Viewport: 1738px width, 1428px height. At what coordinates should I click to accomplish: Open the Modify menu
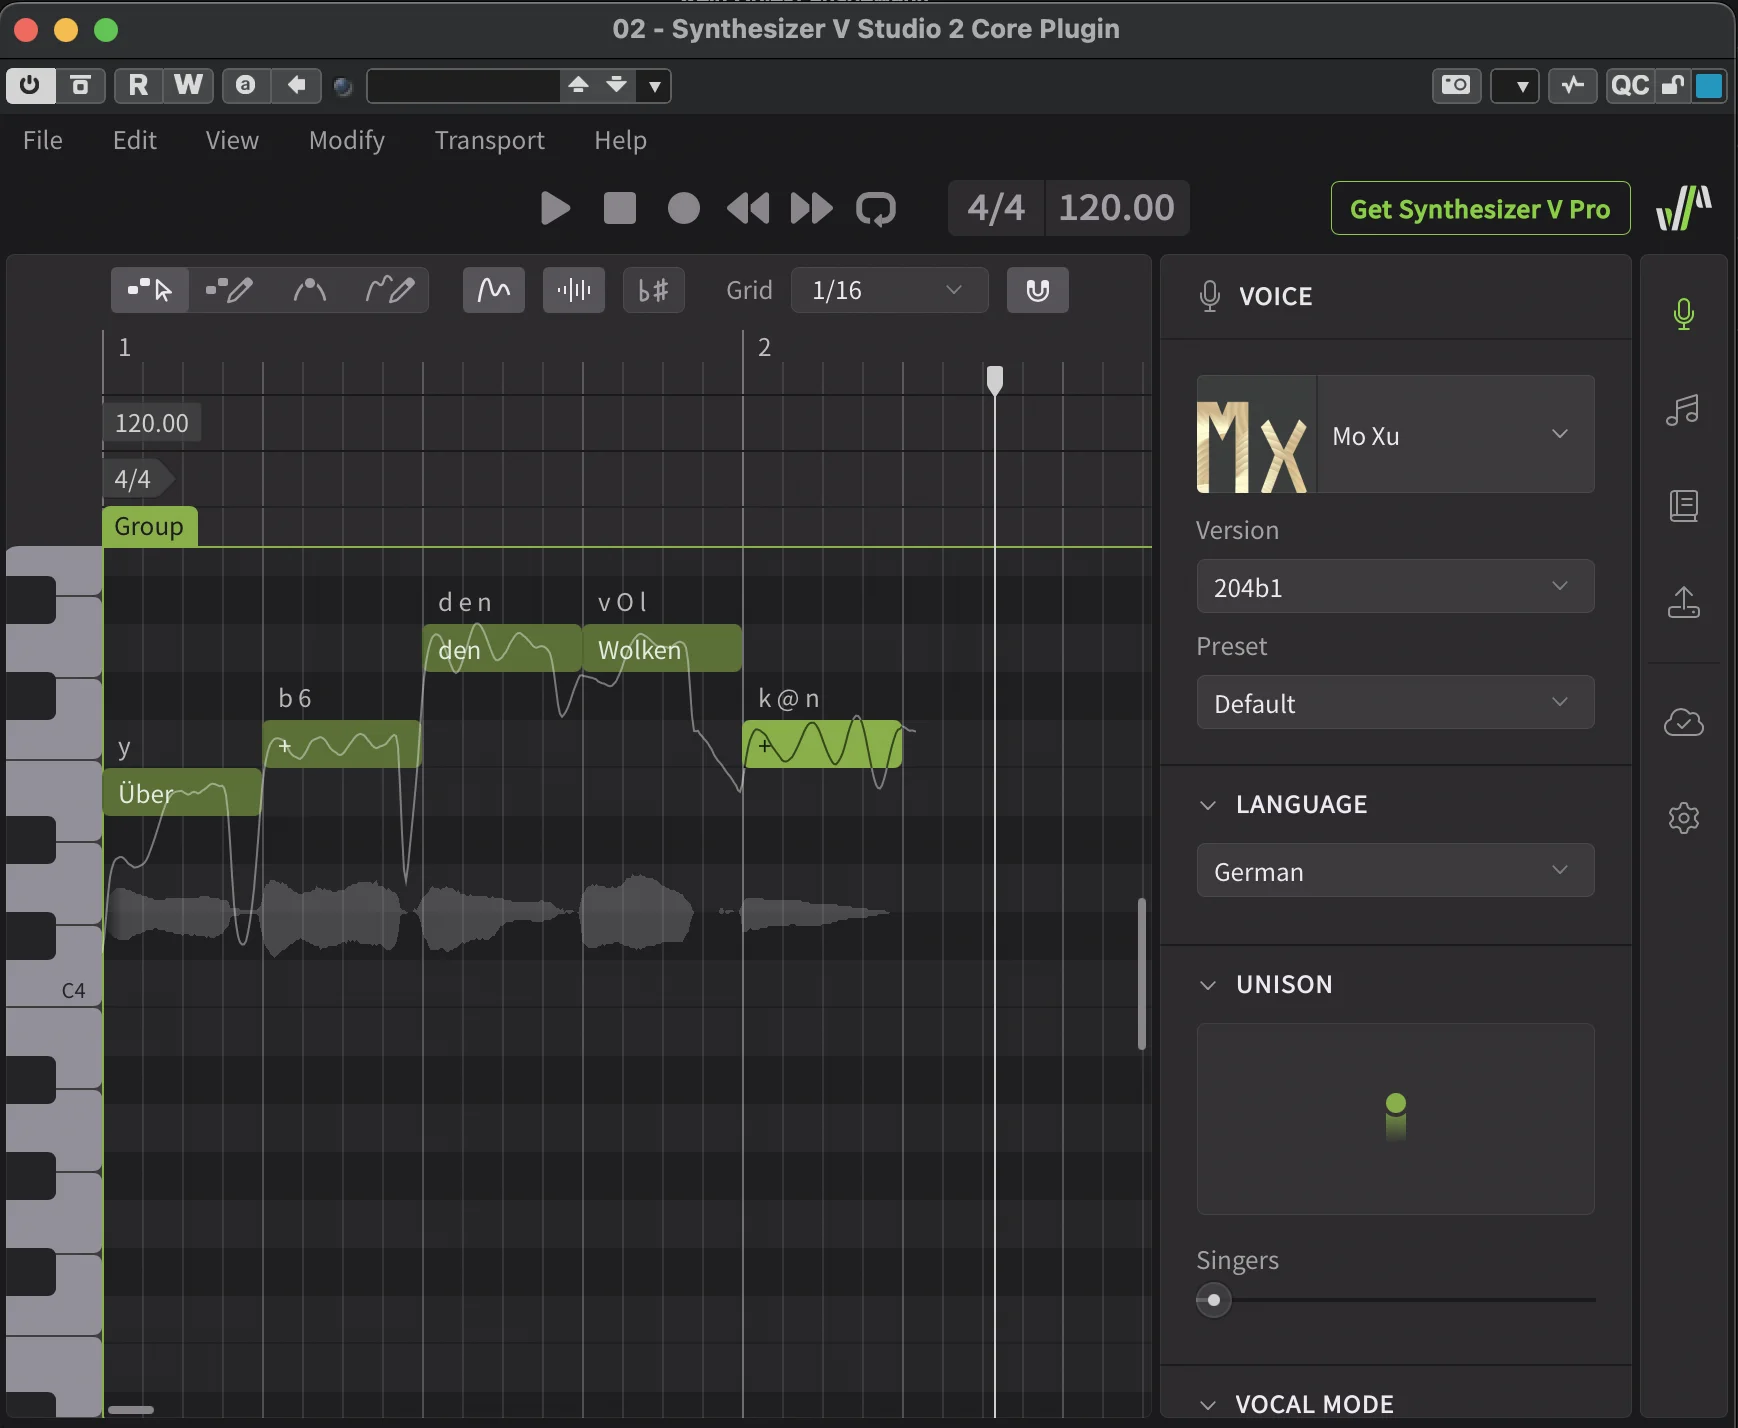pos(347,140)
